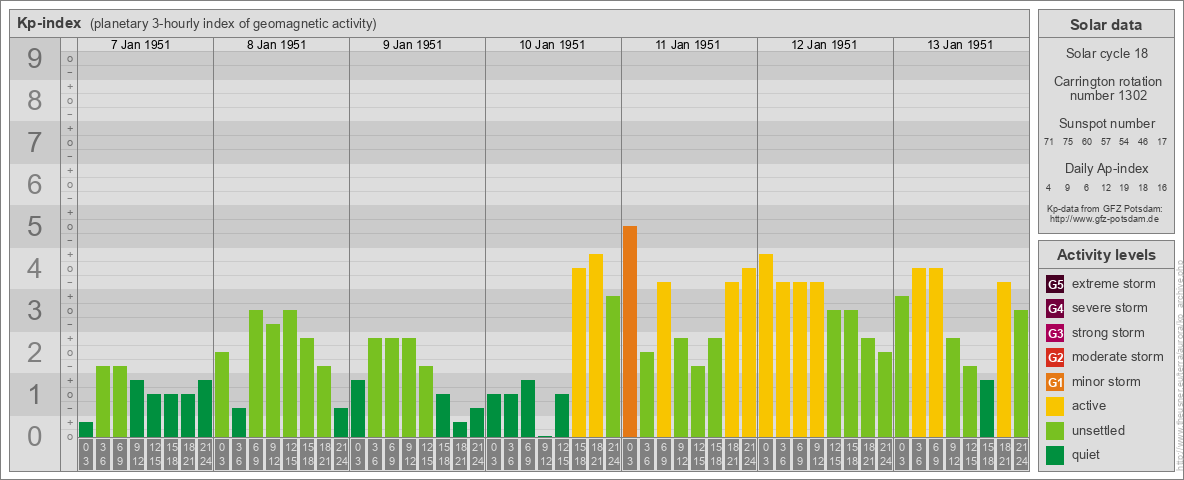Click the G5 extreme storm badge
The height and width of the screenshot is (480, 1184).
(1055, 285)
